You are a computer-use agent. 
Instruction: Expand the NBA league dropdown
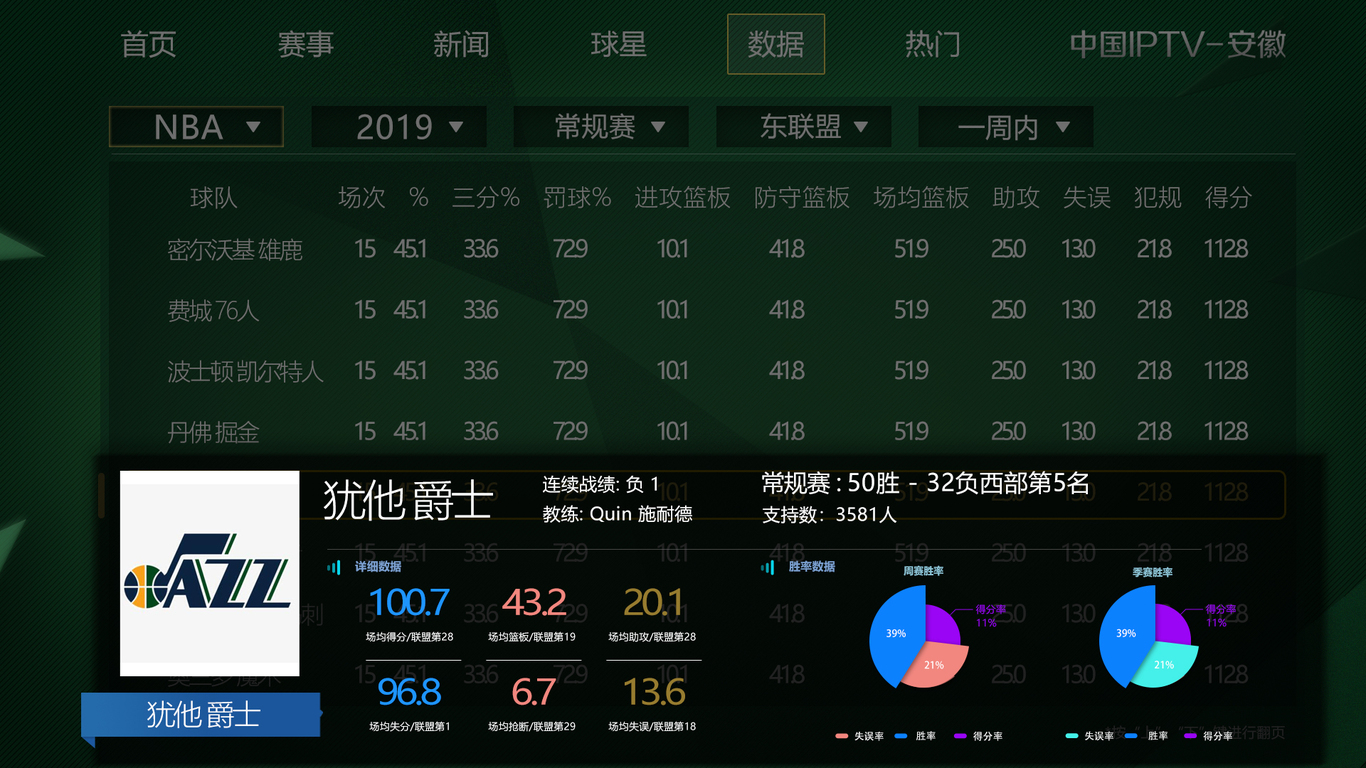click(196, 127)
